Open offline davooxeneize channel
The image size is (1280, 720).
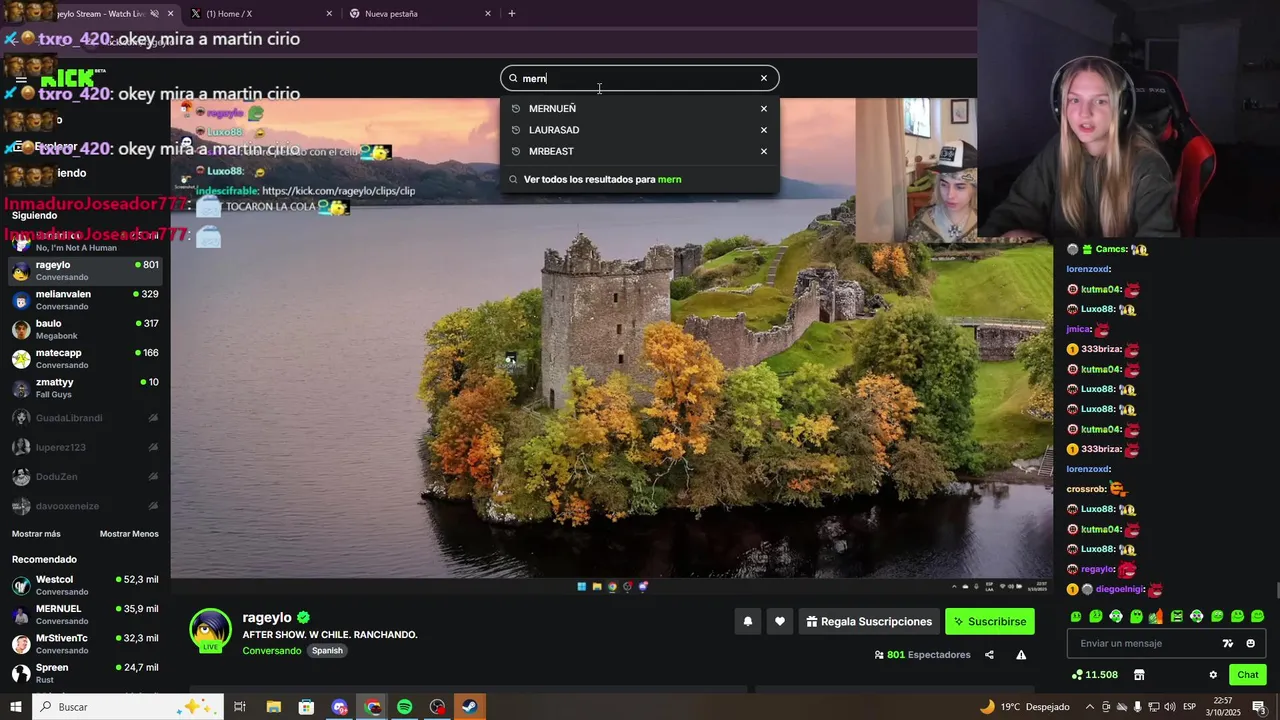(x=85, y=506)
